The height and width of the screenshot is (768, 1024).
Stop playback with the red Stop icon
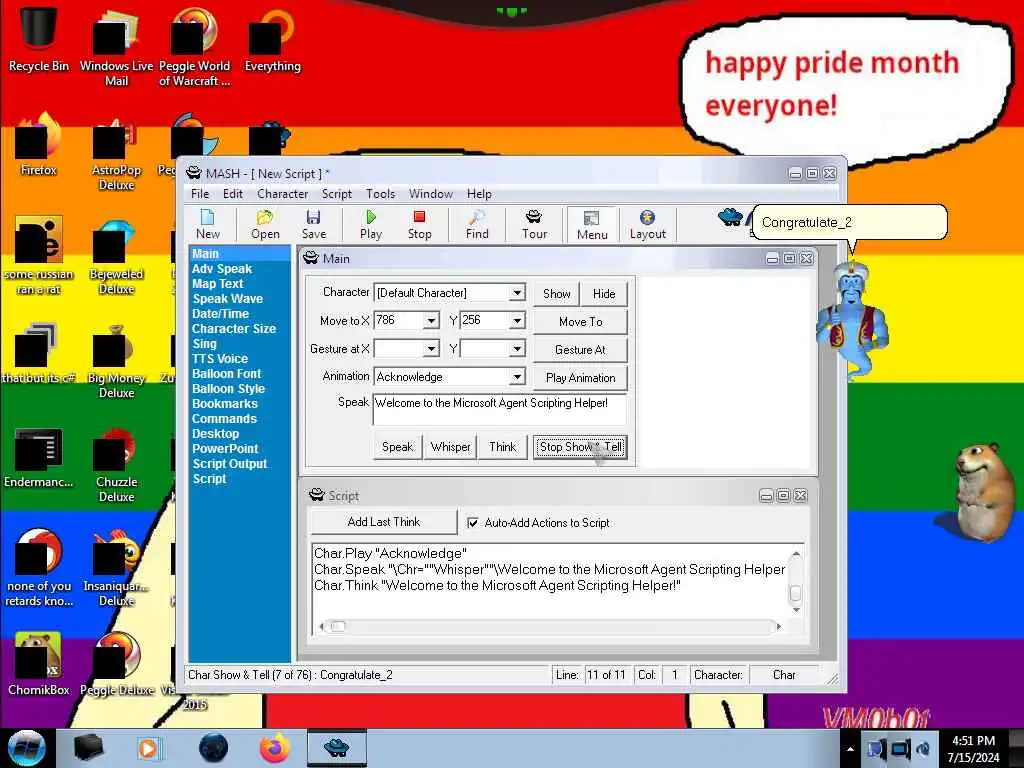(419, 225)
